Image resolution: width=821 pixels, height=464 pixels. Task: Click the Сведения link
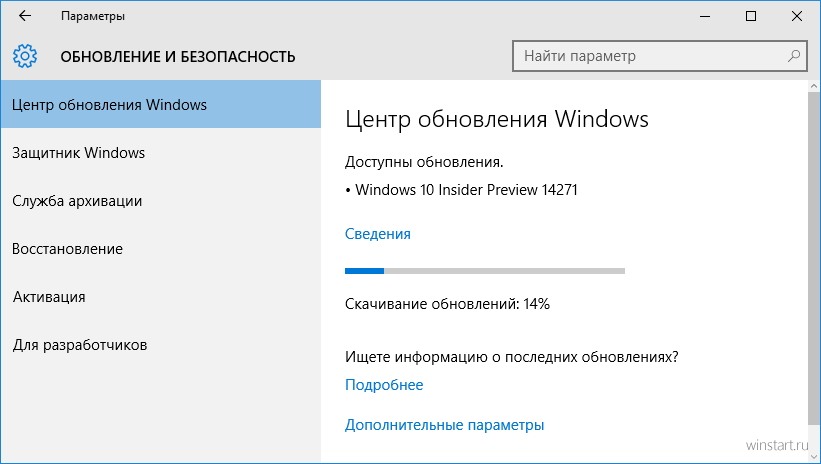[x=378, y=234]
